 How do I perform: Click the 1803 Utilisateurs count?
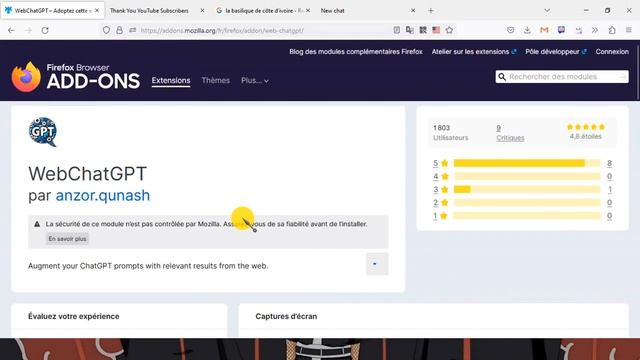point(451,133)
